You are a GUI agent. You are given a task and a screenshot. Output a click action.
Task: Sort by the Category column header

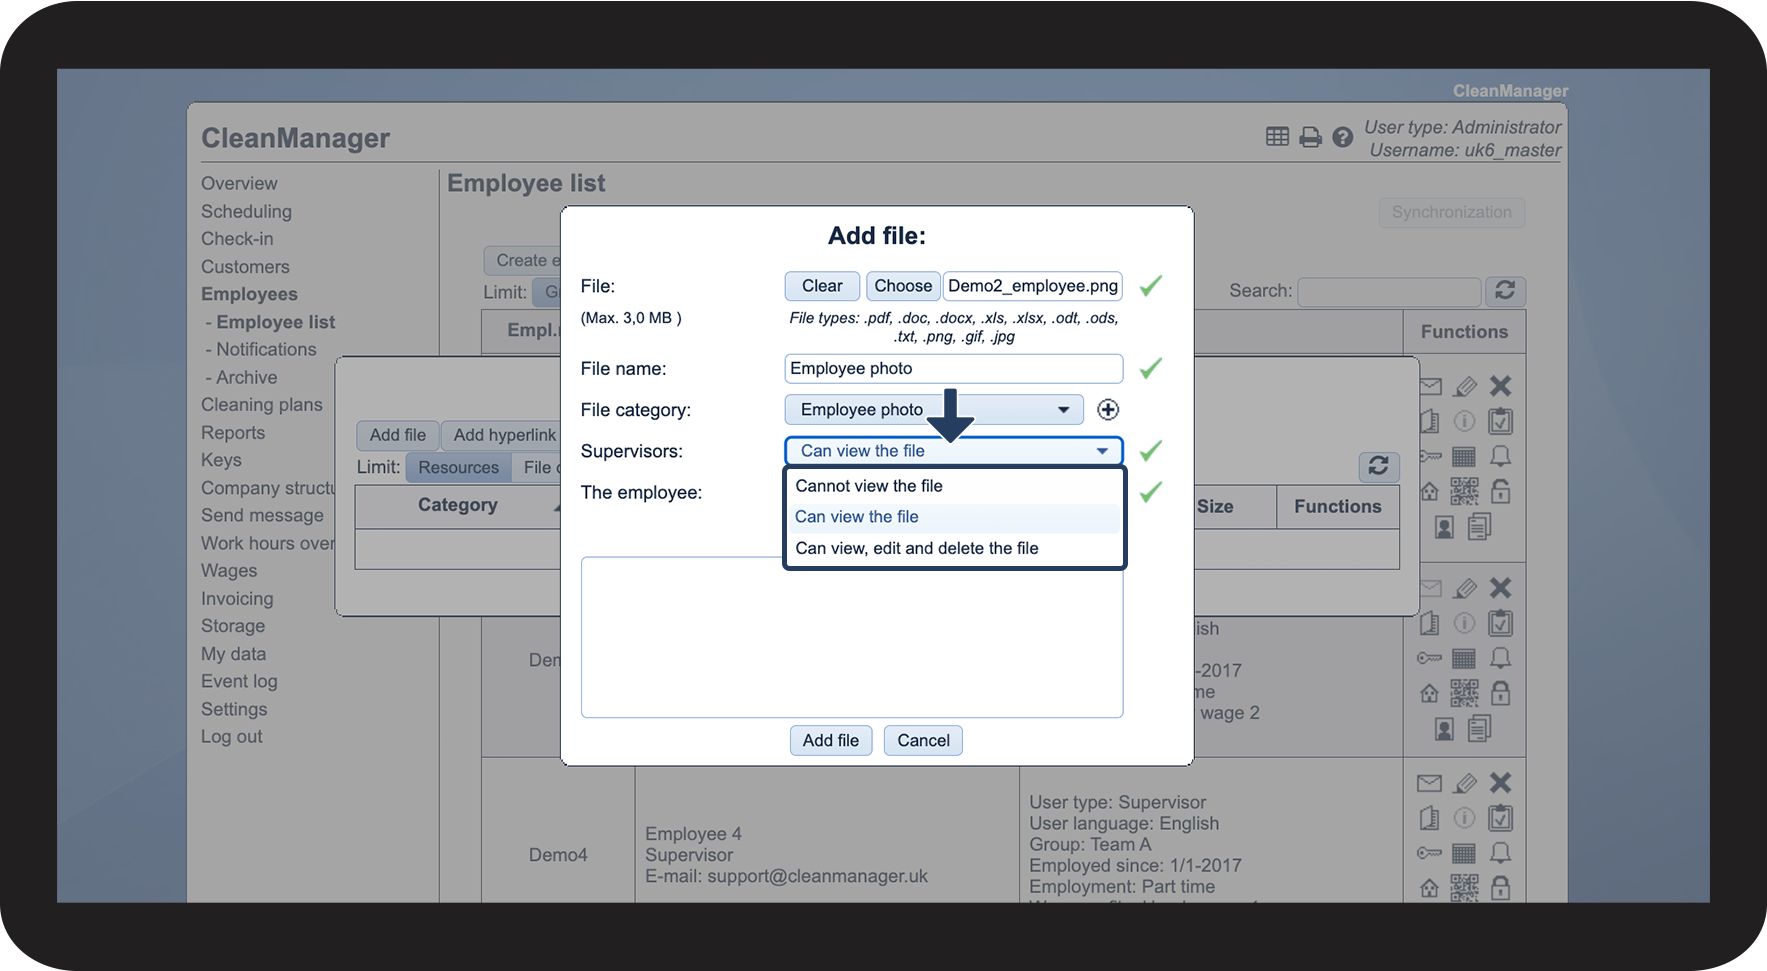458,505
